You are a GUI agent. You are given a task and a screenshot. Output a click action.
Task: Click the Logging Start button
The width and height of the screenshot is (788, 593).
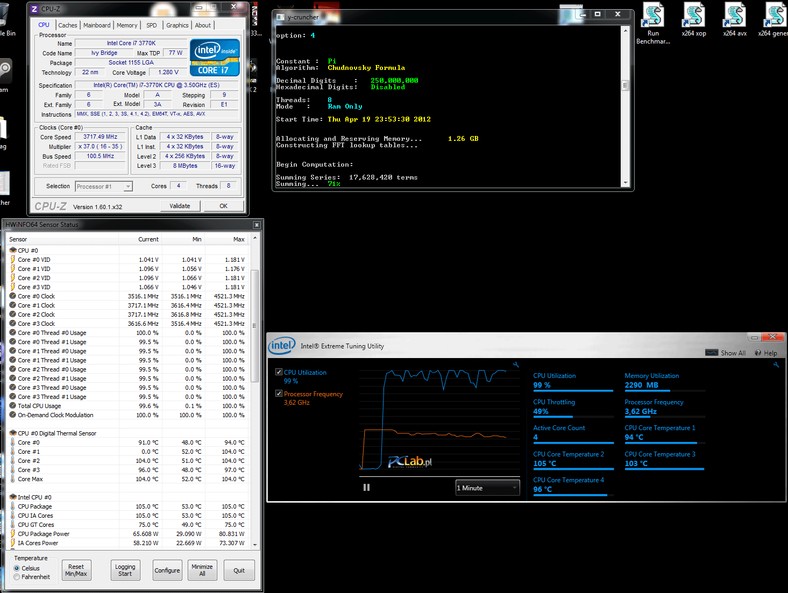[125, 570]
